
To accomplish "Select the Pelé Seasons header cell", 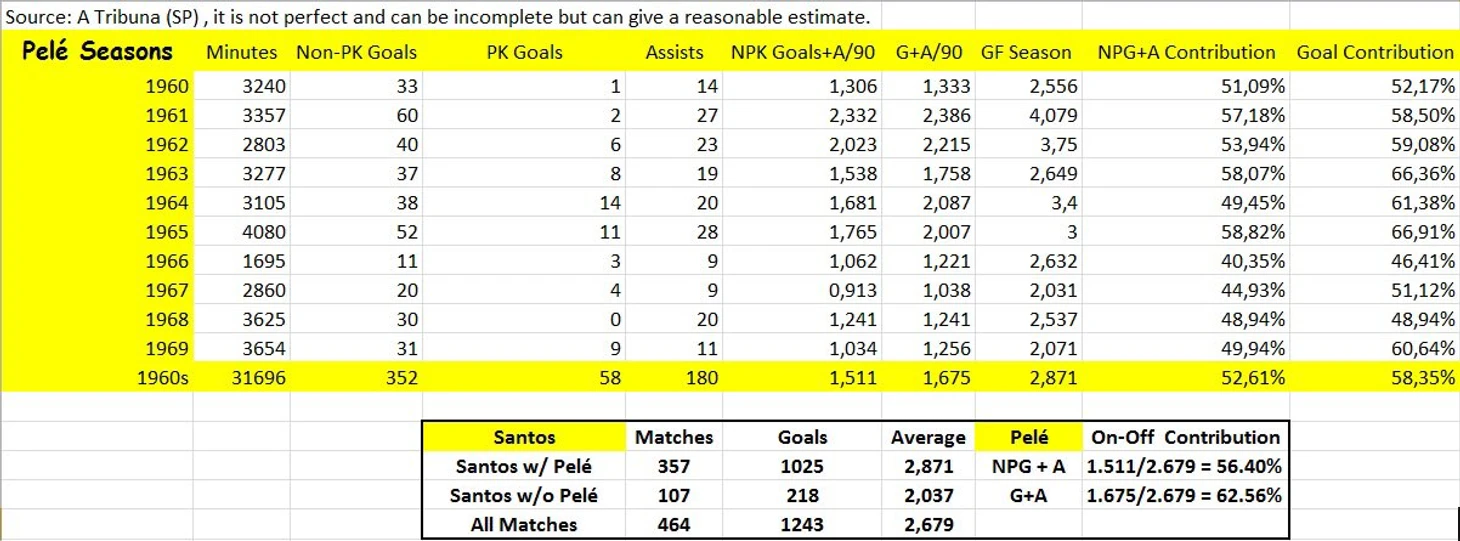I will point(97,52).
